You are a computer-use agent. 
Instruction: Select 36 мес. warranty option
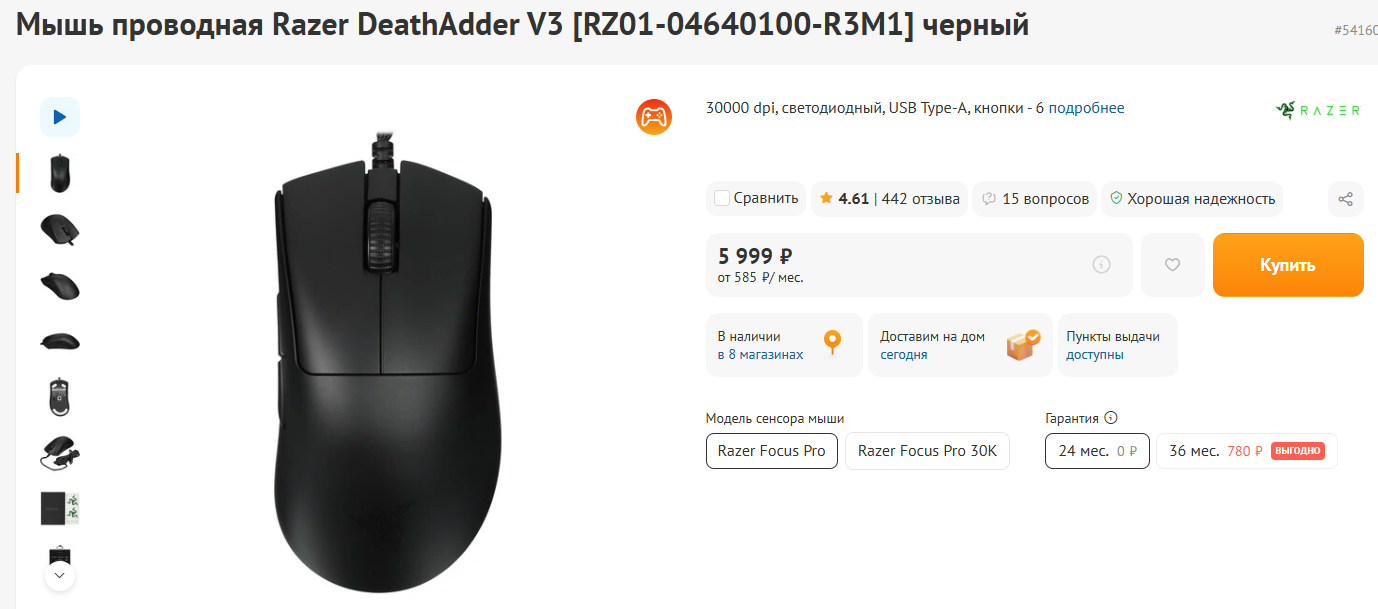(1246, 451)
